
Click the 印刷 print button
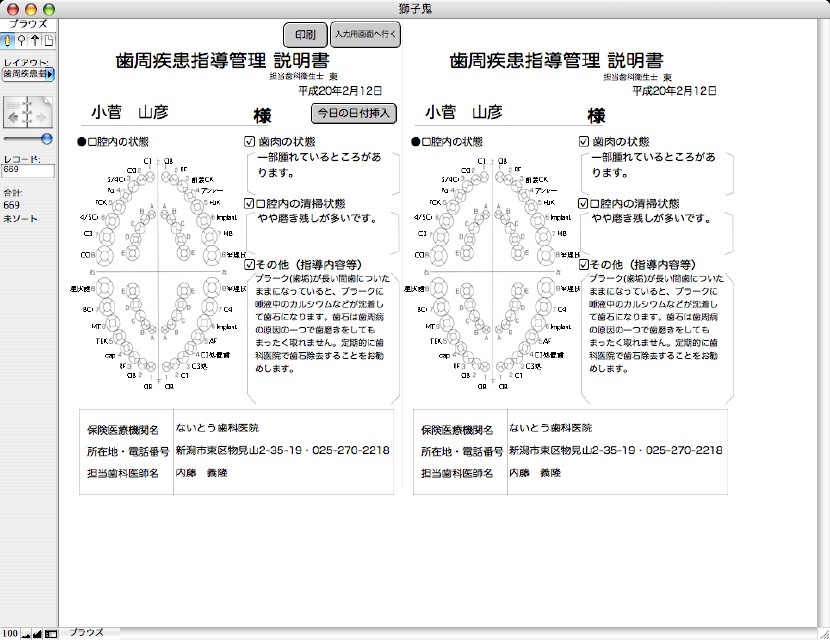coord(305,35)
